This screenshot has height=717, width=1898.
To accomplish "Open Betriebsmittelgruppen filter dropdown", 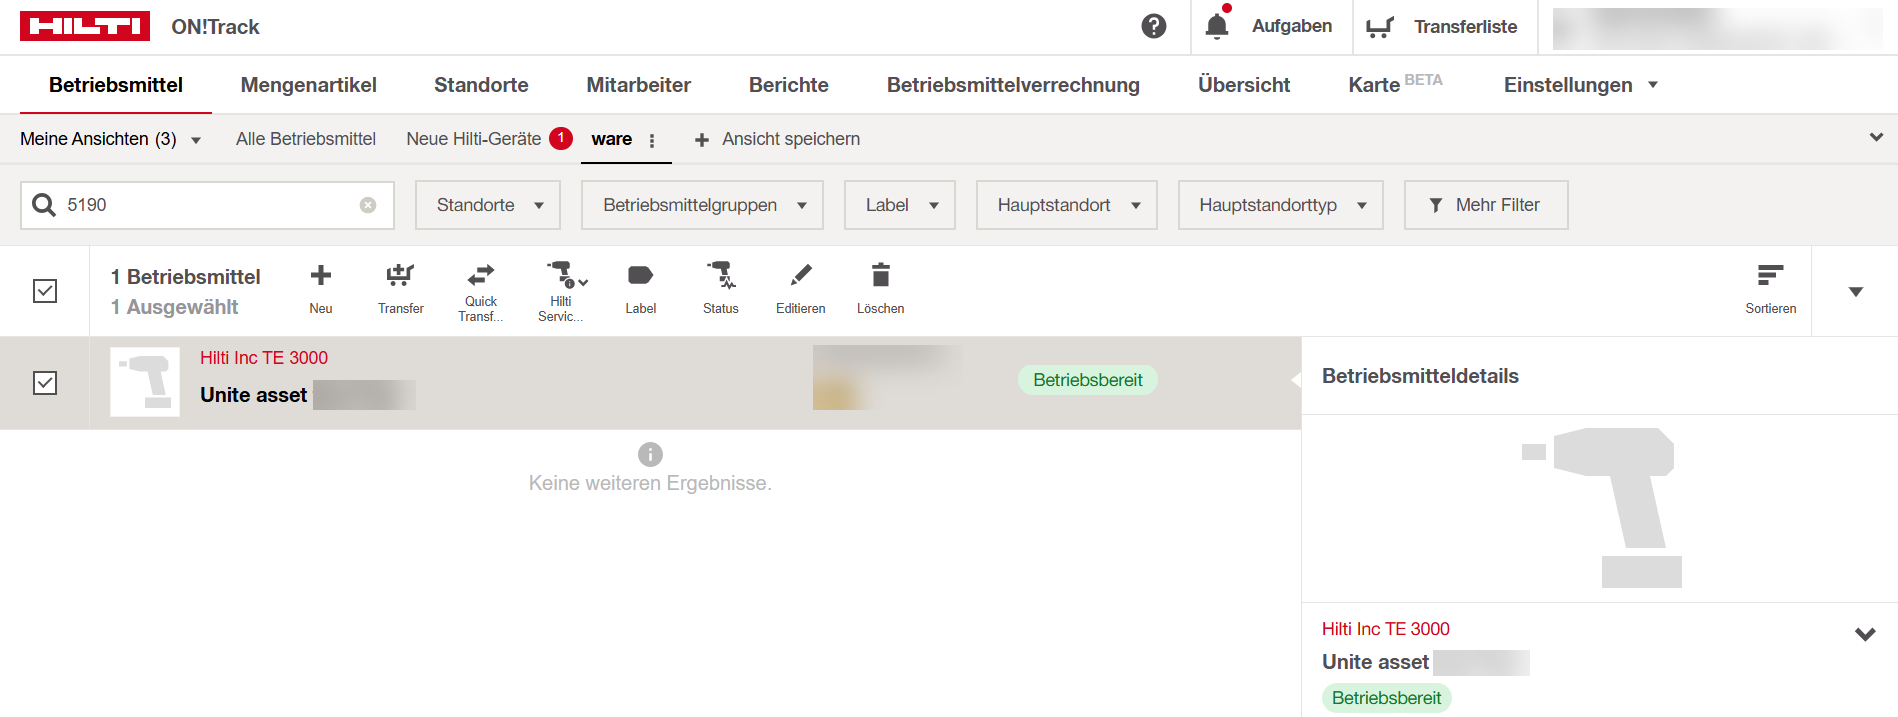I will click(702, 205).
